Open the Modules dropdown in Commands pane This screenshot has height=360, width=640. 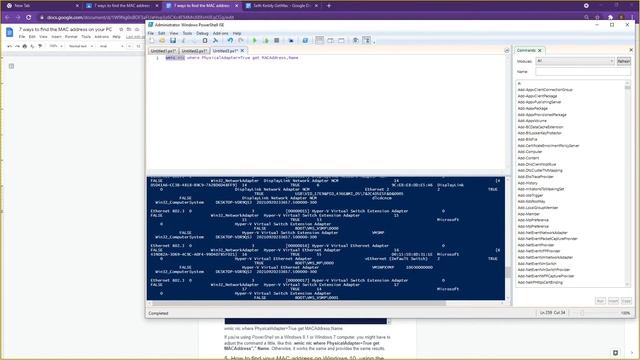pyautogui.click(x=575, y=61)
